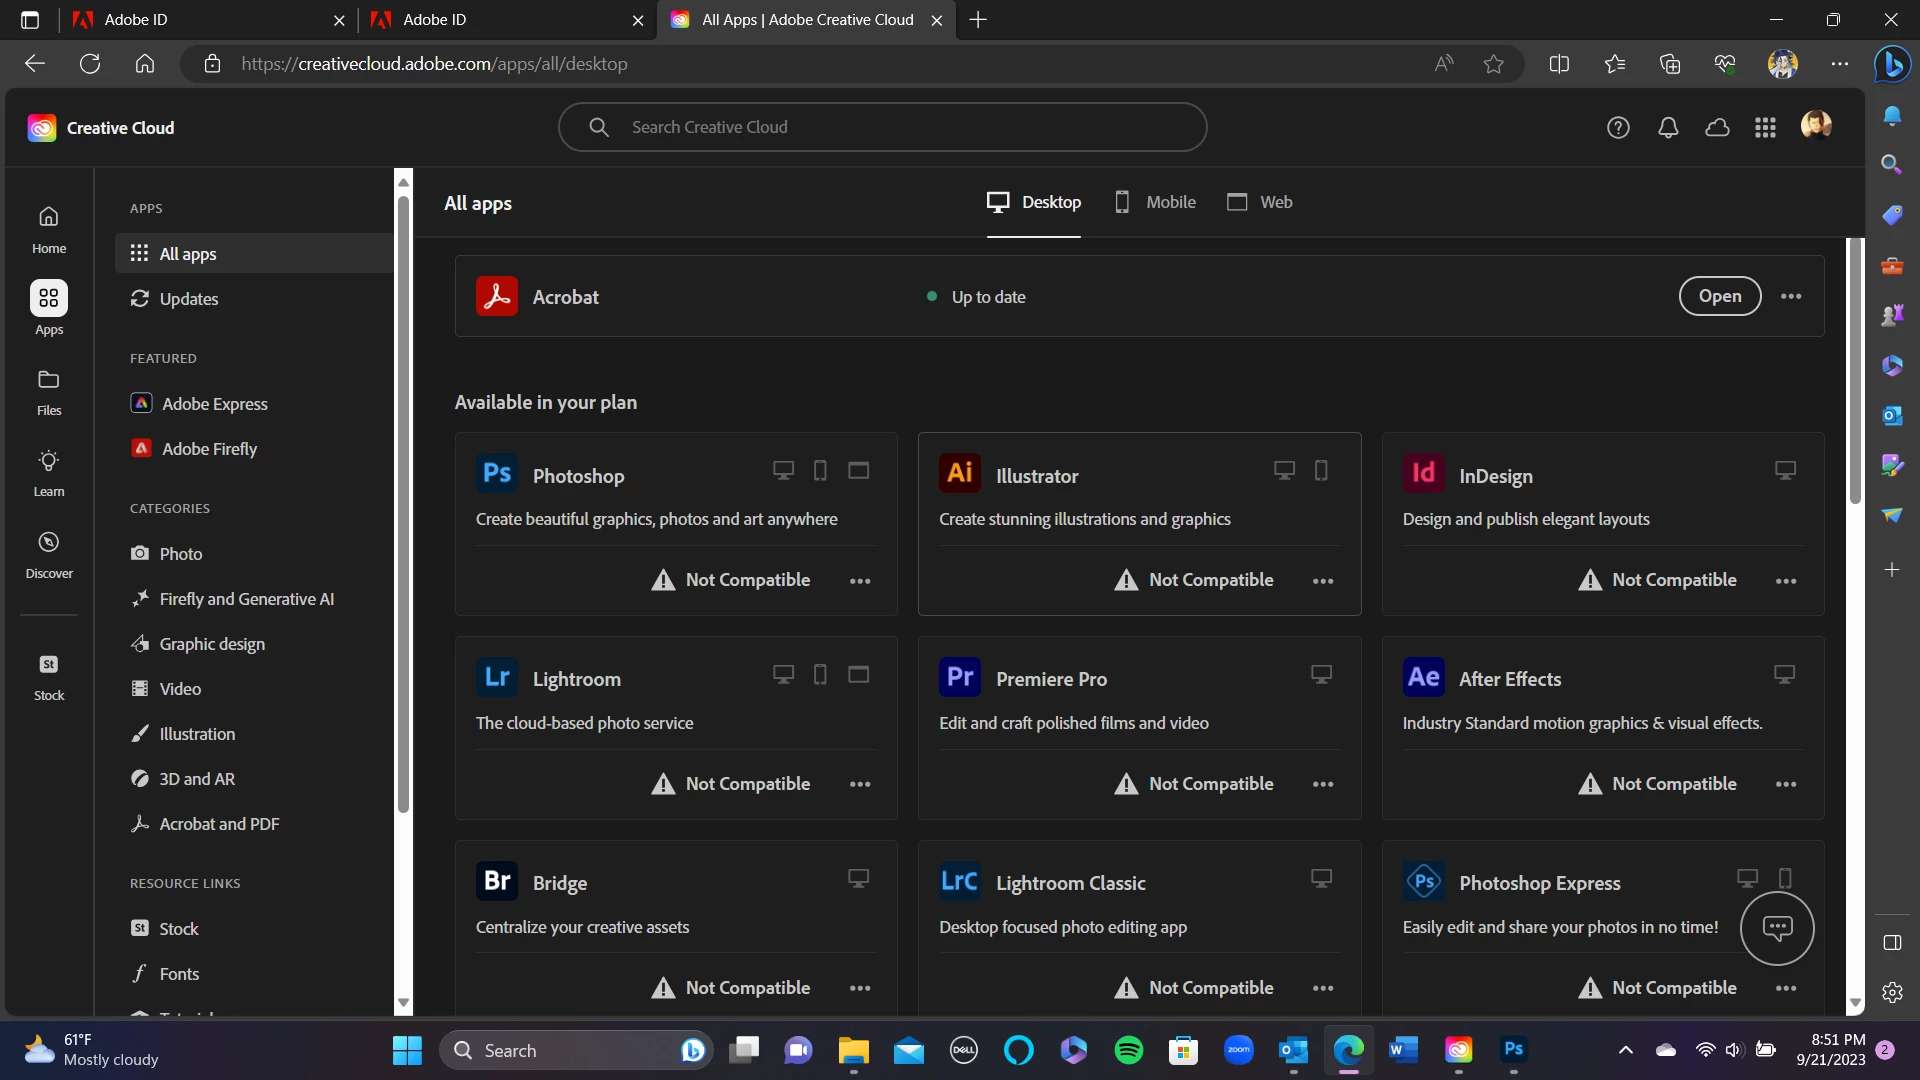Viewport: 1920px width, 1080px height.
Task: Click the Open button for Acrobat
Action: (1719, 297)
